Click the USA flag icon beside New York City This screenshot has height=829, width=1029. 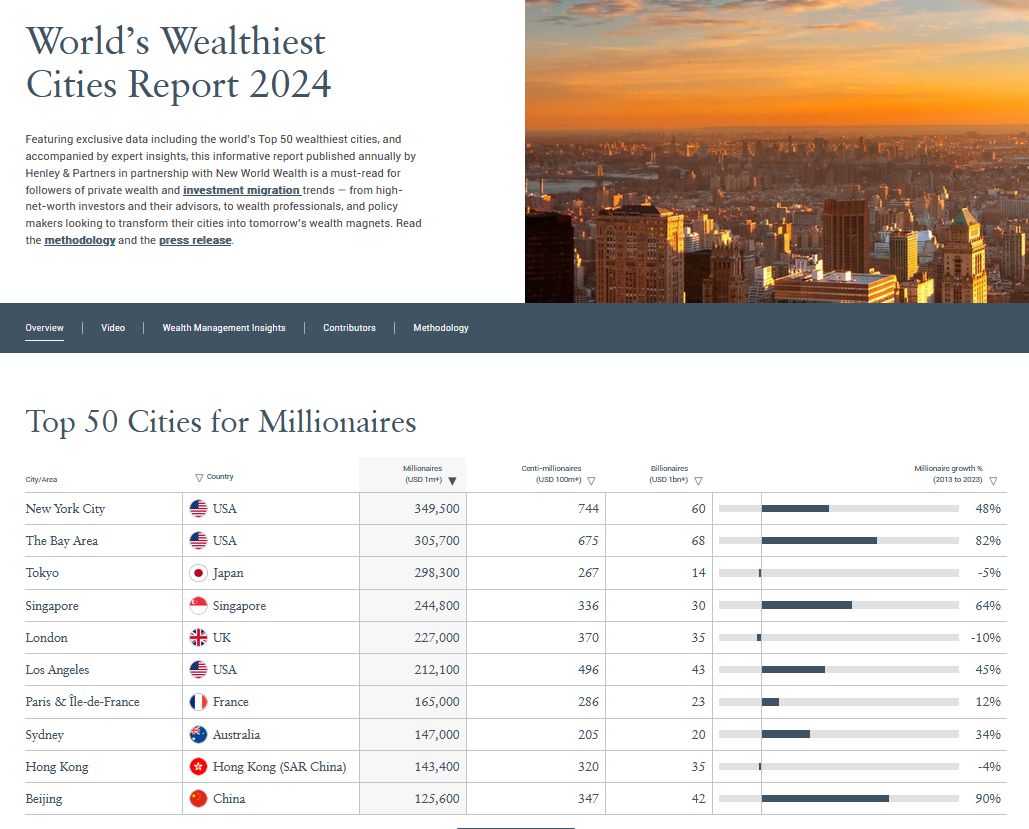coord(199,509)
